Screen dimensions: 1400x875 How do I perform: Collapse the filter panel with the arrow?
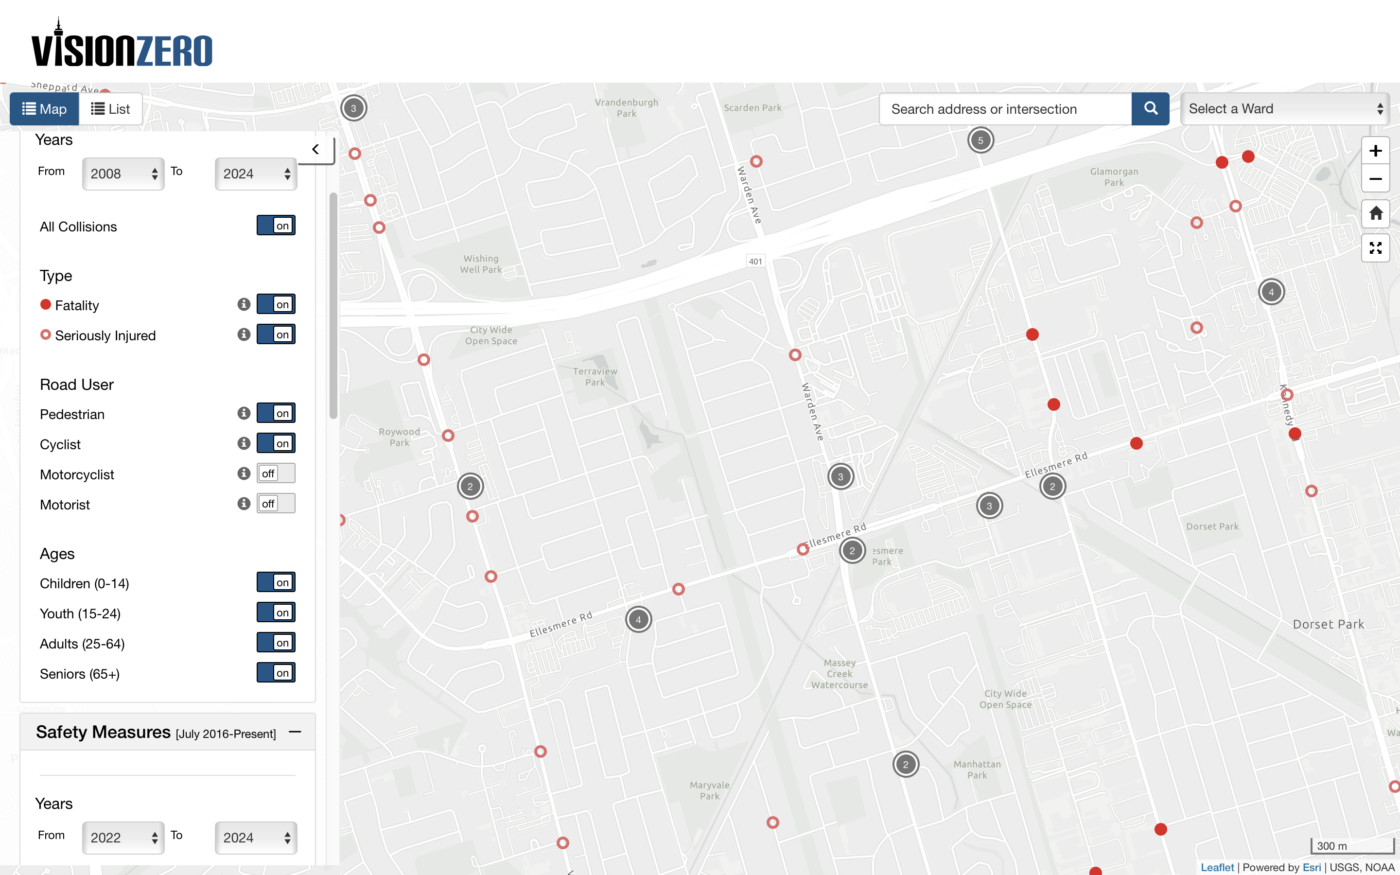(315, 149)
